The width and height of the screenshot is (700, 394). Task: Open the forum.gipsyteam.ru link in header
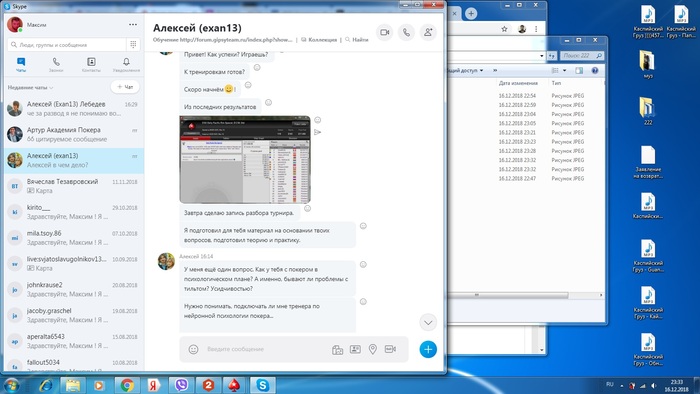(x=236, y=40)
